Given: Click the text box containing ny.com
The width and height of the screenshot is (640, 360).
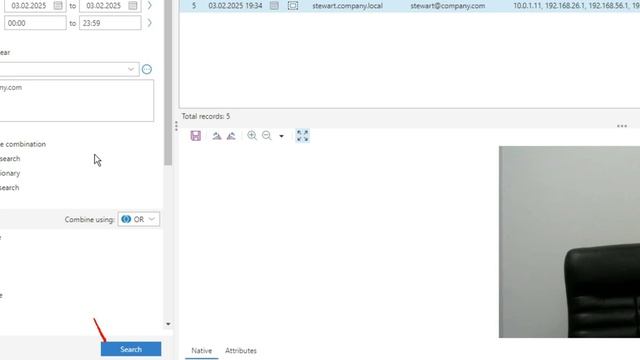Looking at the screenshot, I should 76,100.
